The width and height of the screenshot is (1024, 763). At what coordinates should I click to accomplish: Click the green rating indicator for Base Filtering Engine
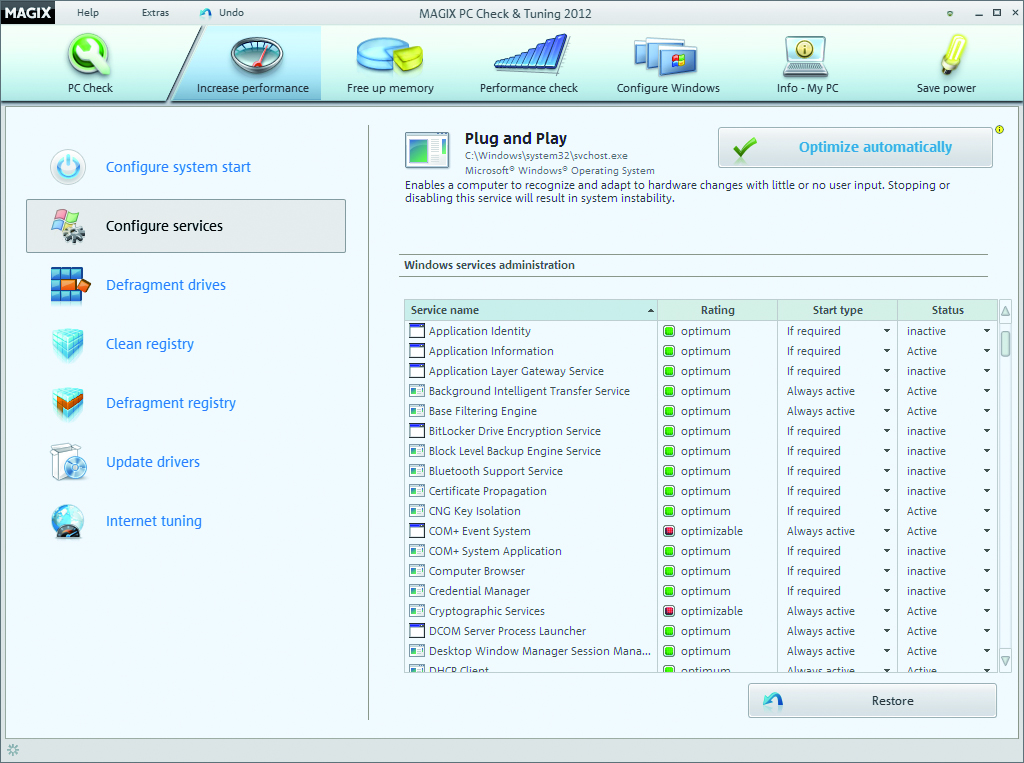(669, 411)
